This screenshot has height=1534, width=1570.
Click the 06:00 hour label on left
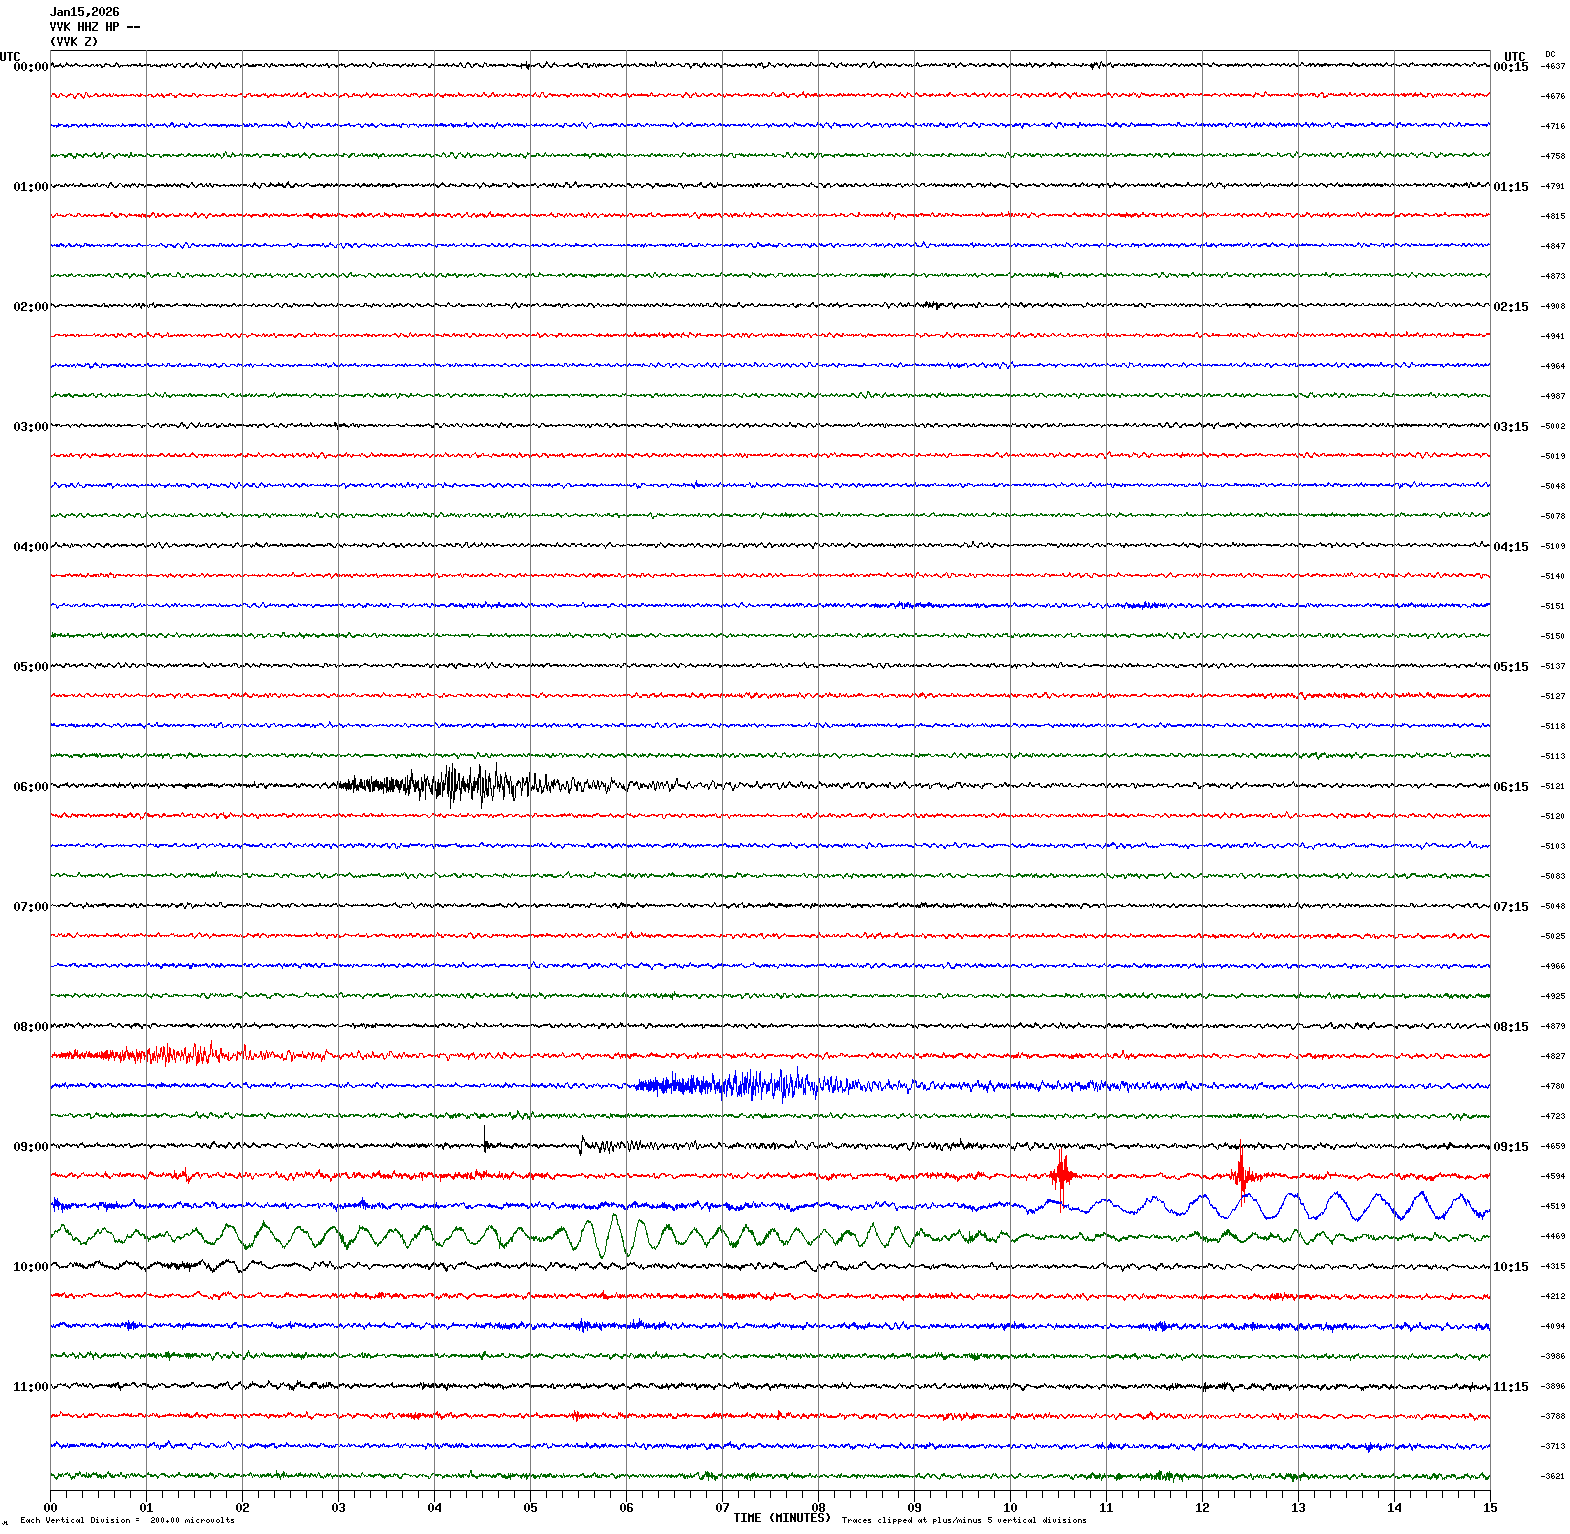pos(30,787)
